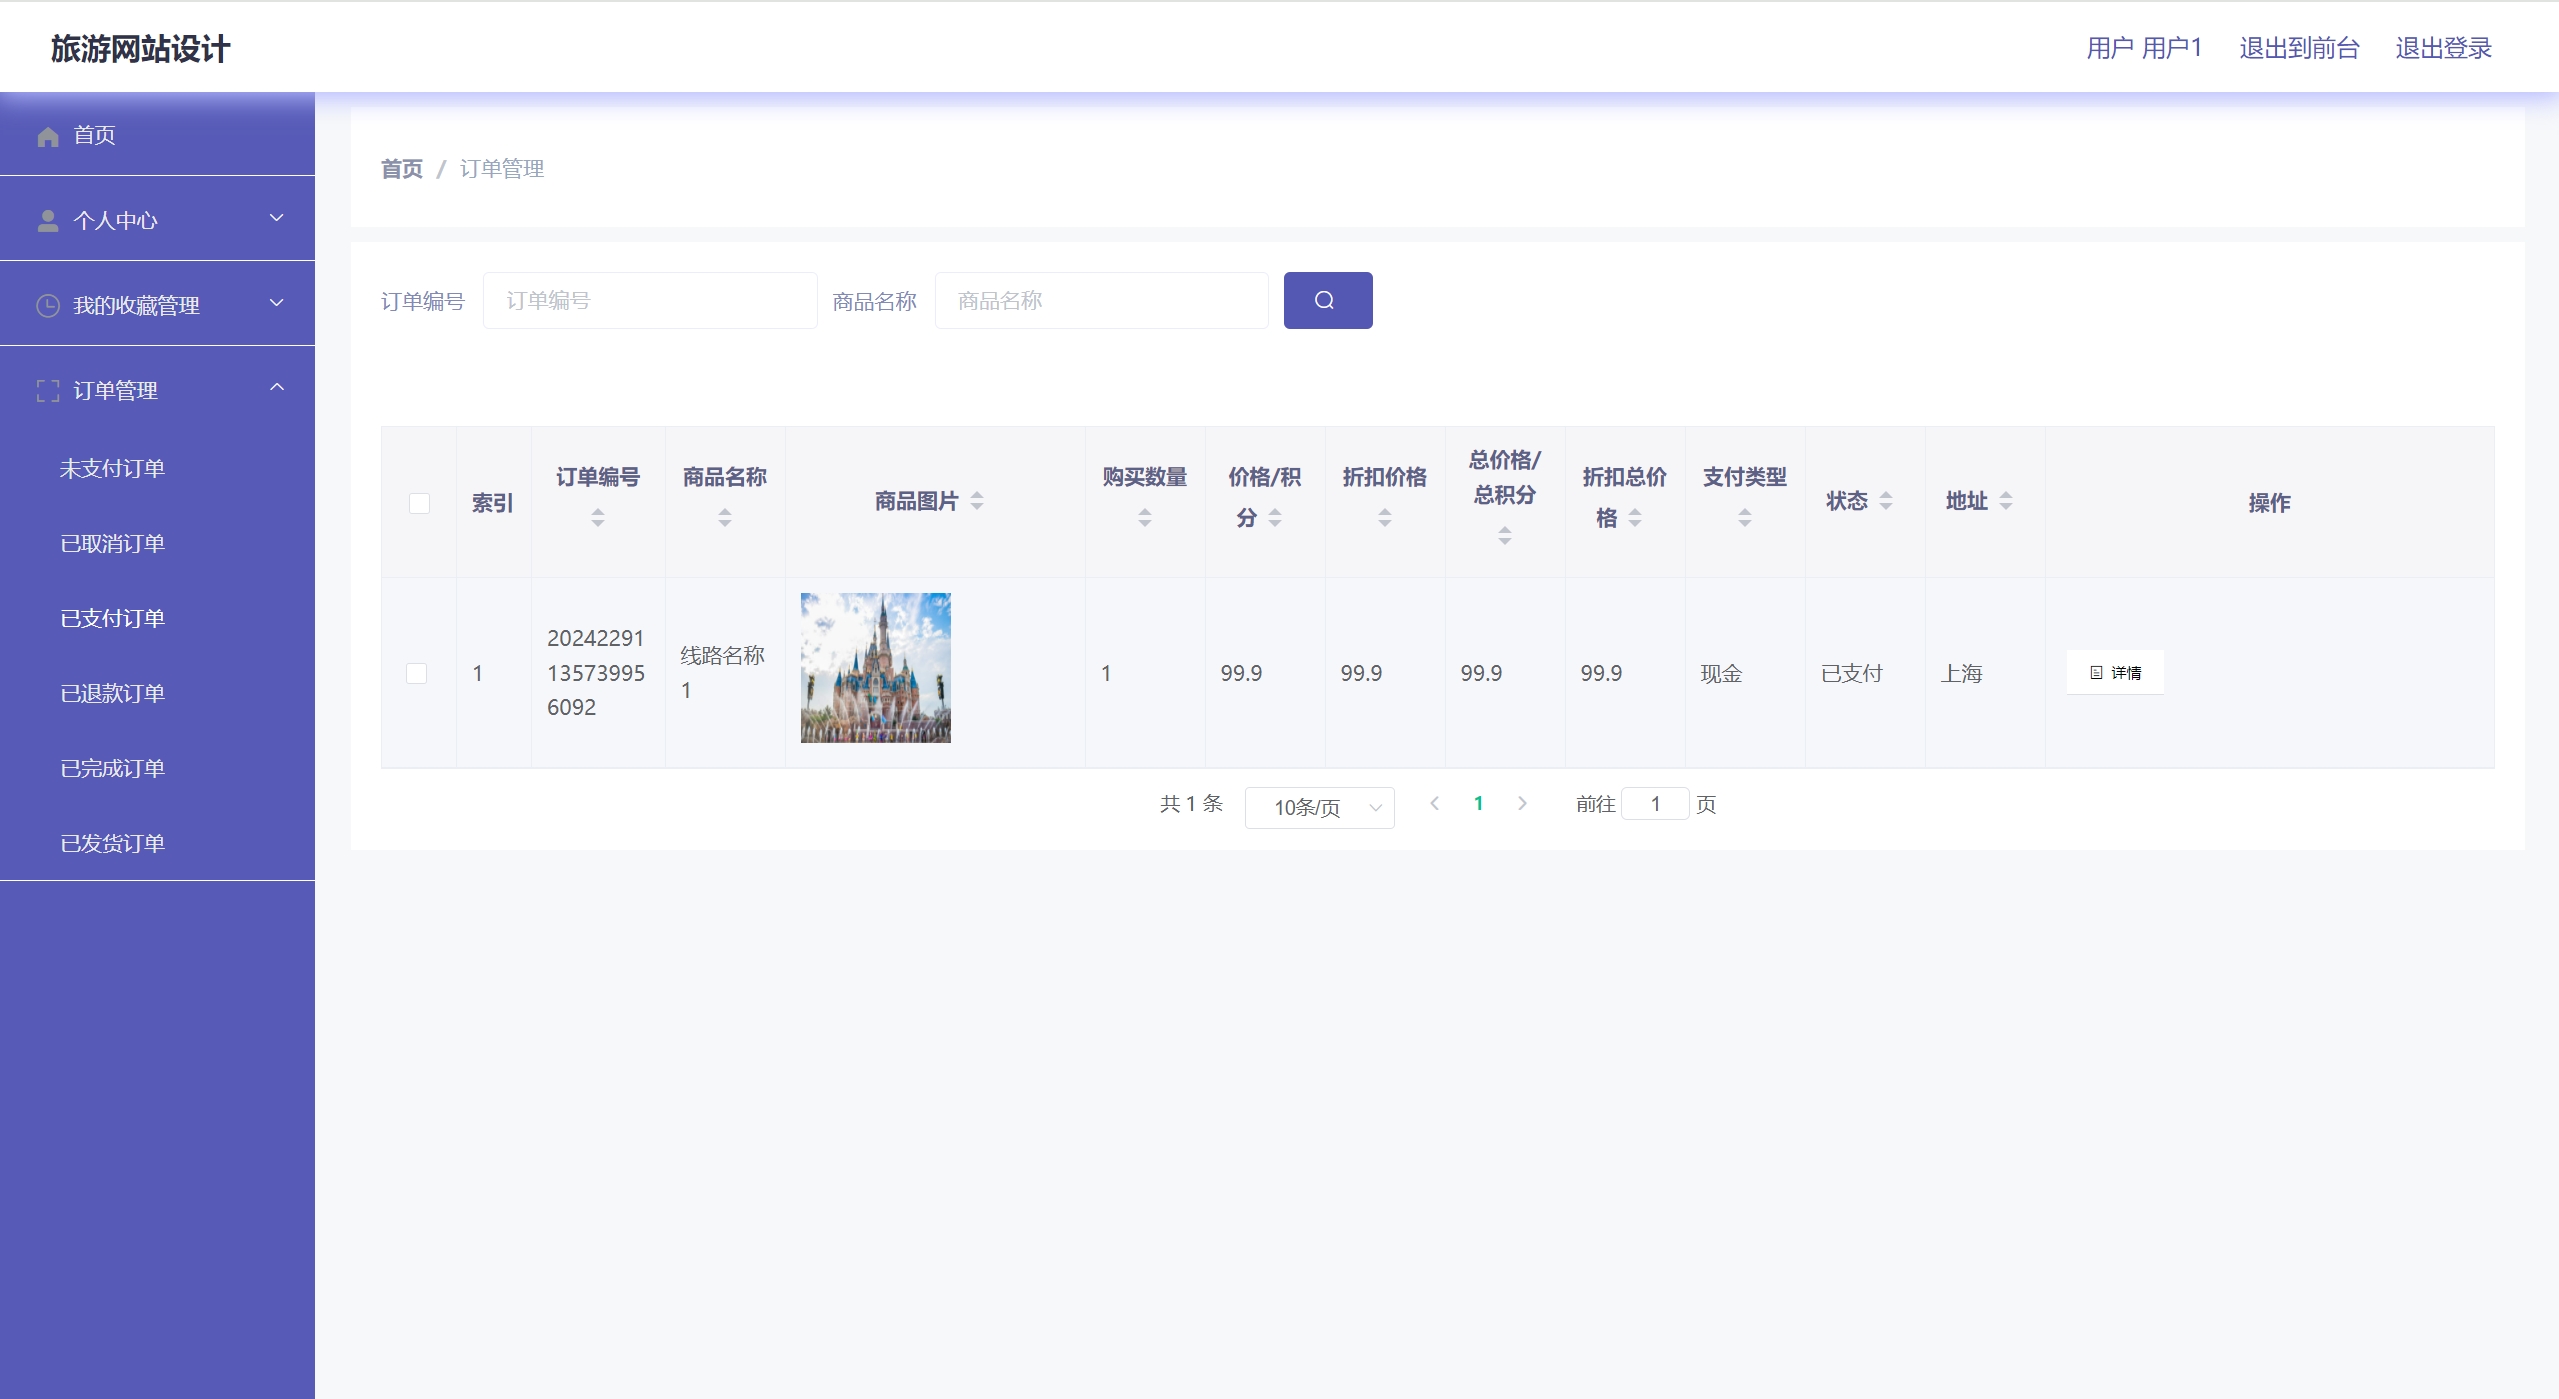Screen dimensions: 2559x1399
Task: Expand the 个人中心 menu chevron
Action: (x=277, y=219)
